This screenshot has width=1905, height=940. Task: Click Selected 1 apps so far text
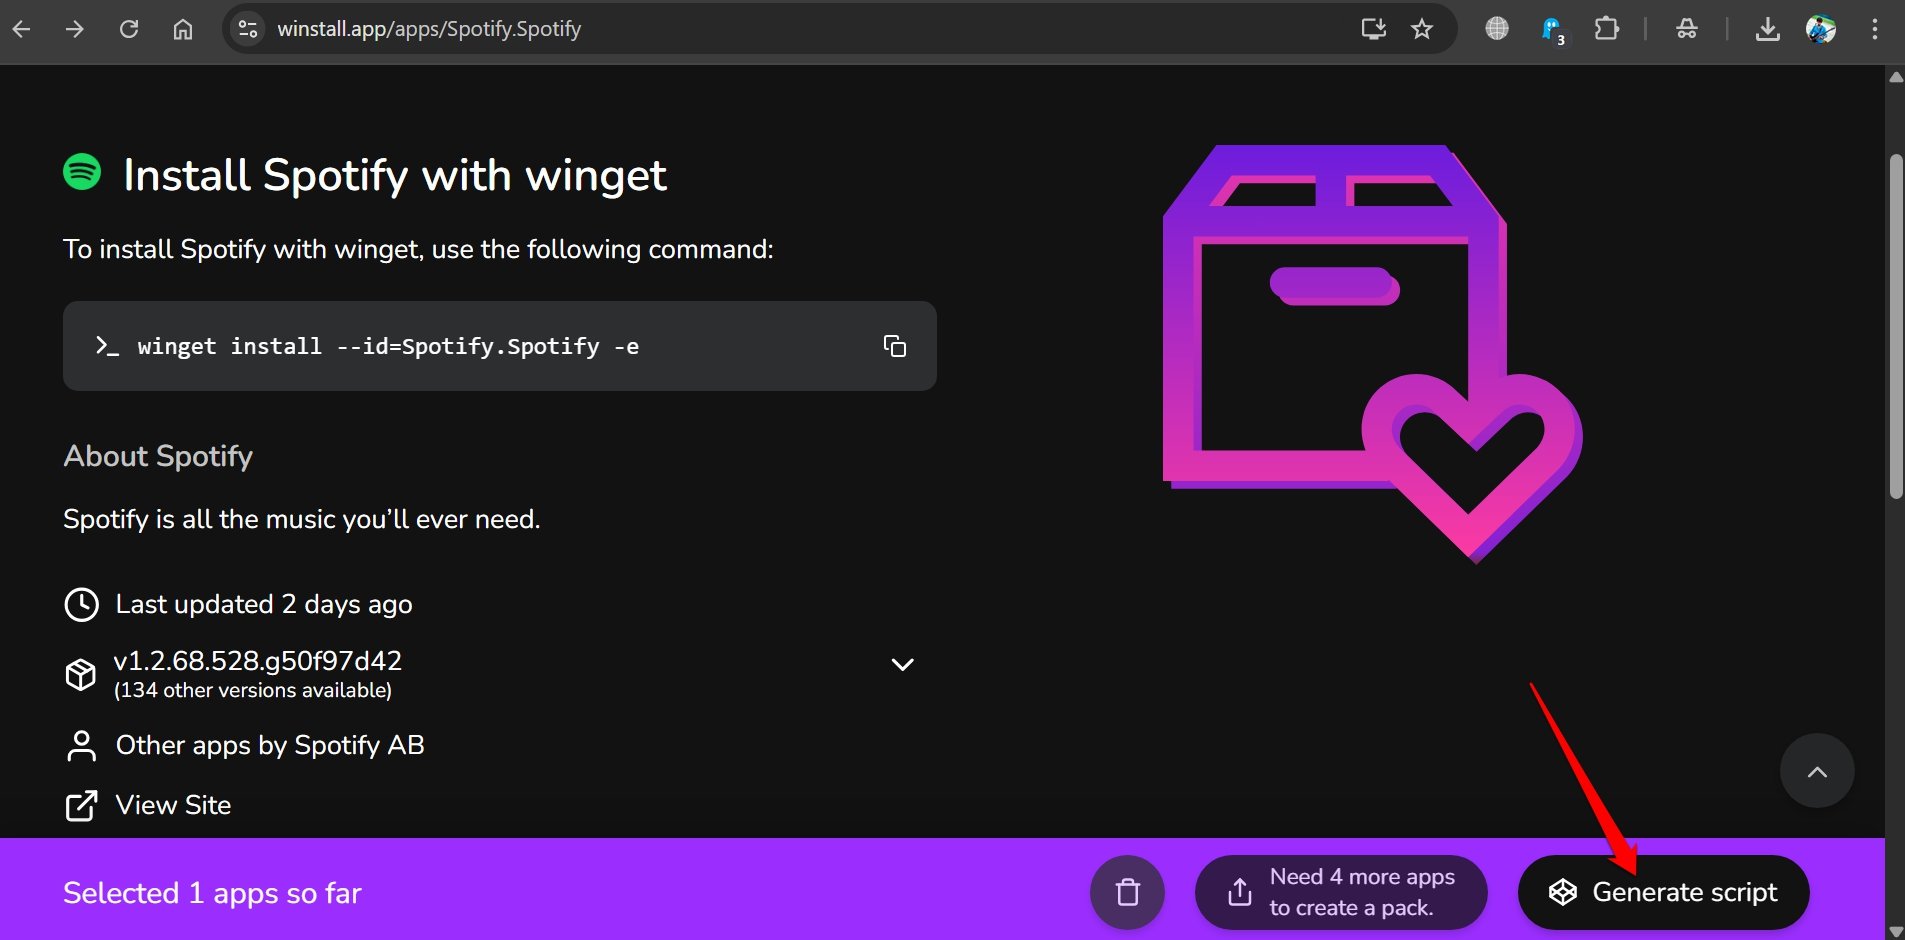tap(212, 893)
